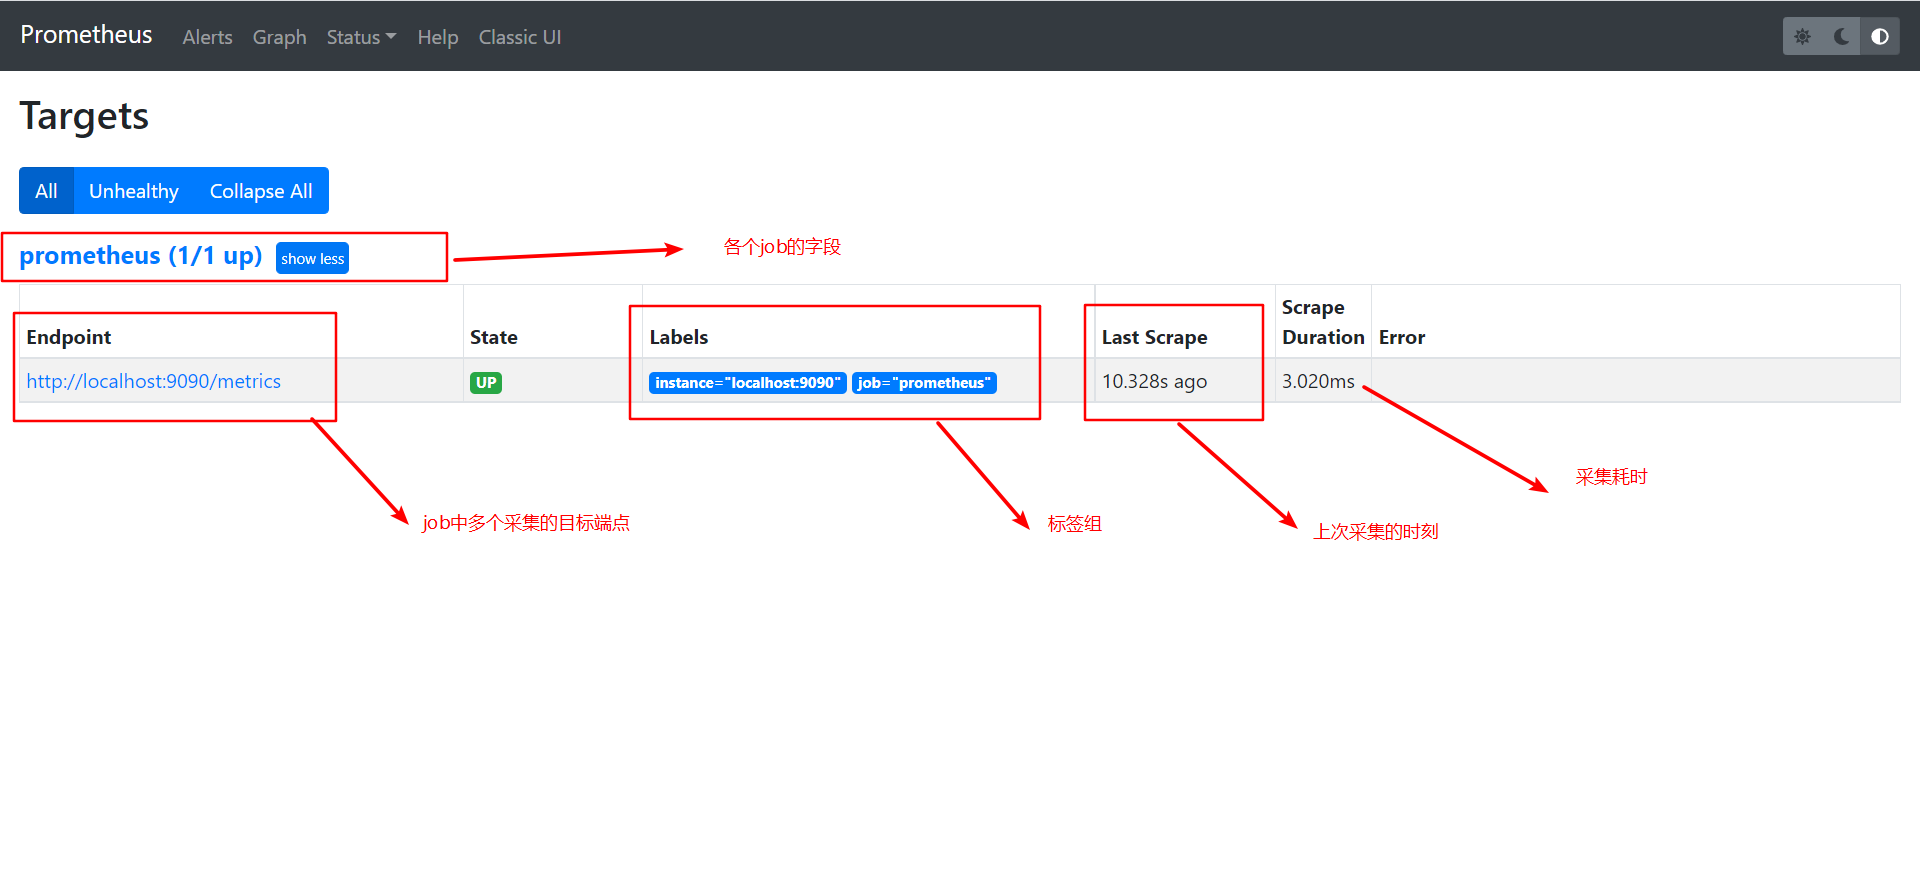
Task: Open the prometheus (1/1 up) job link
Action: point(141,256)
